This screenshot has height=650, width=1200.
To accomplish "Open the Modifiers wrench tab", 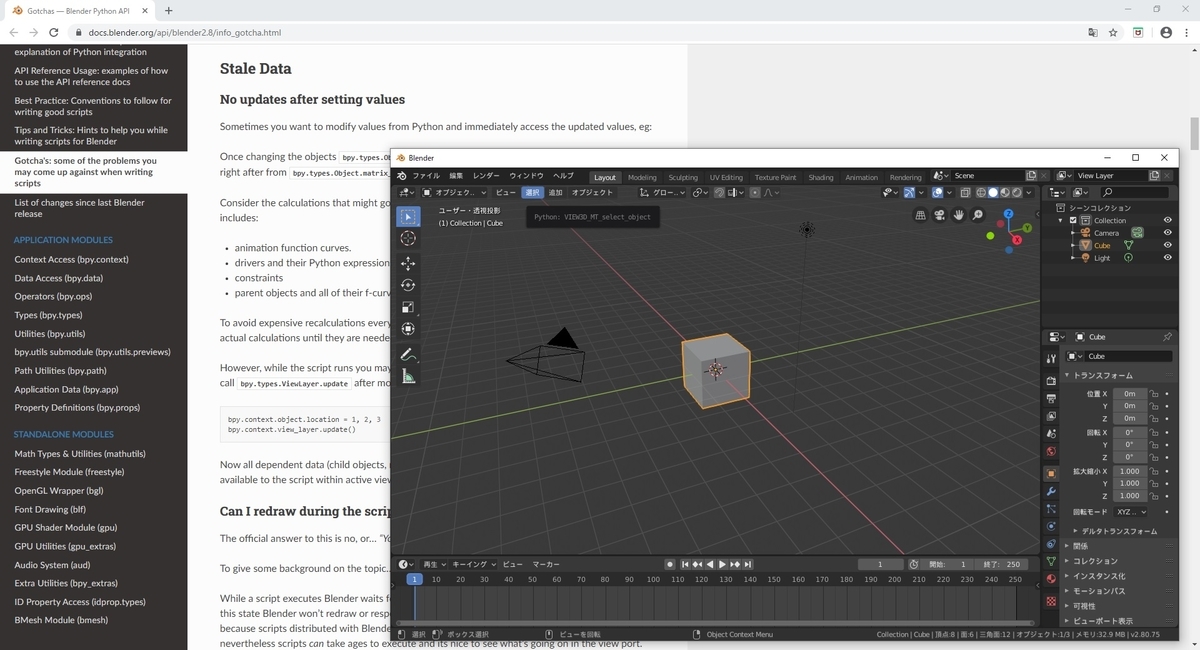I will 1051,492.
